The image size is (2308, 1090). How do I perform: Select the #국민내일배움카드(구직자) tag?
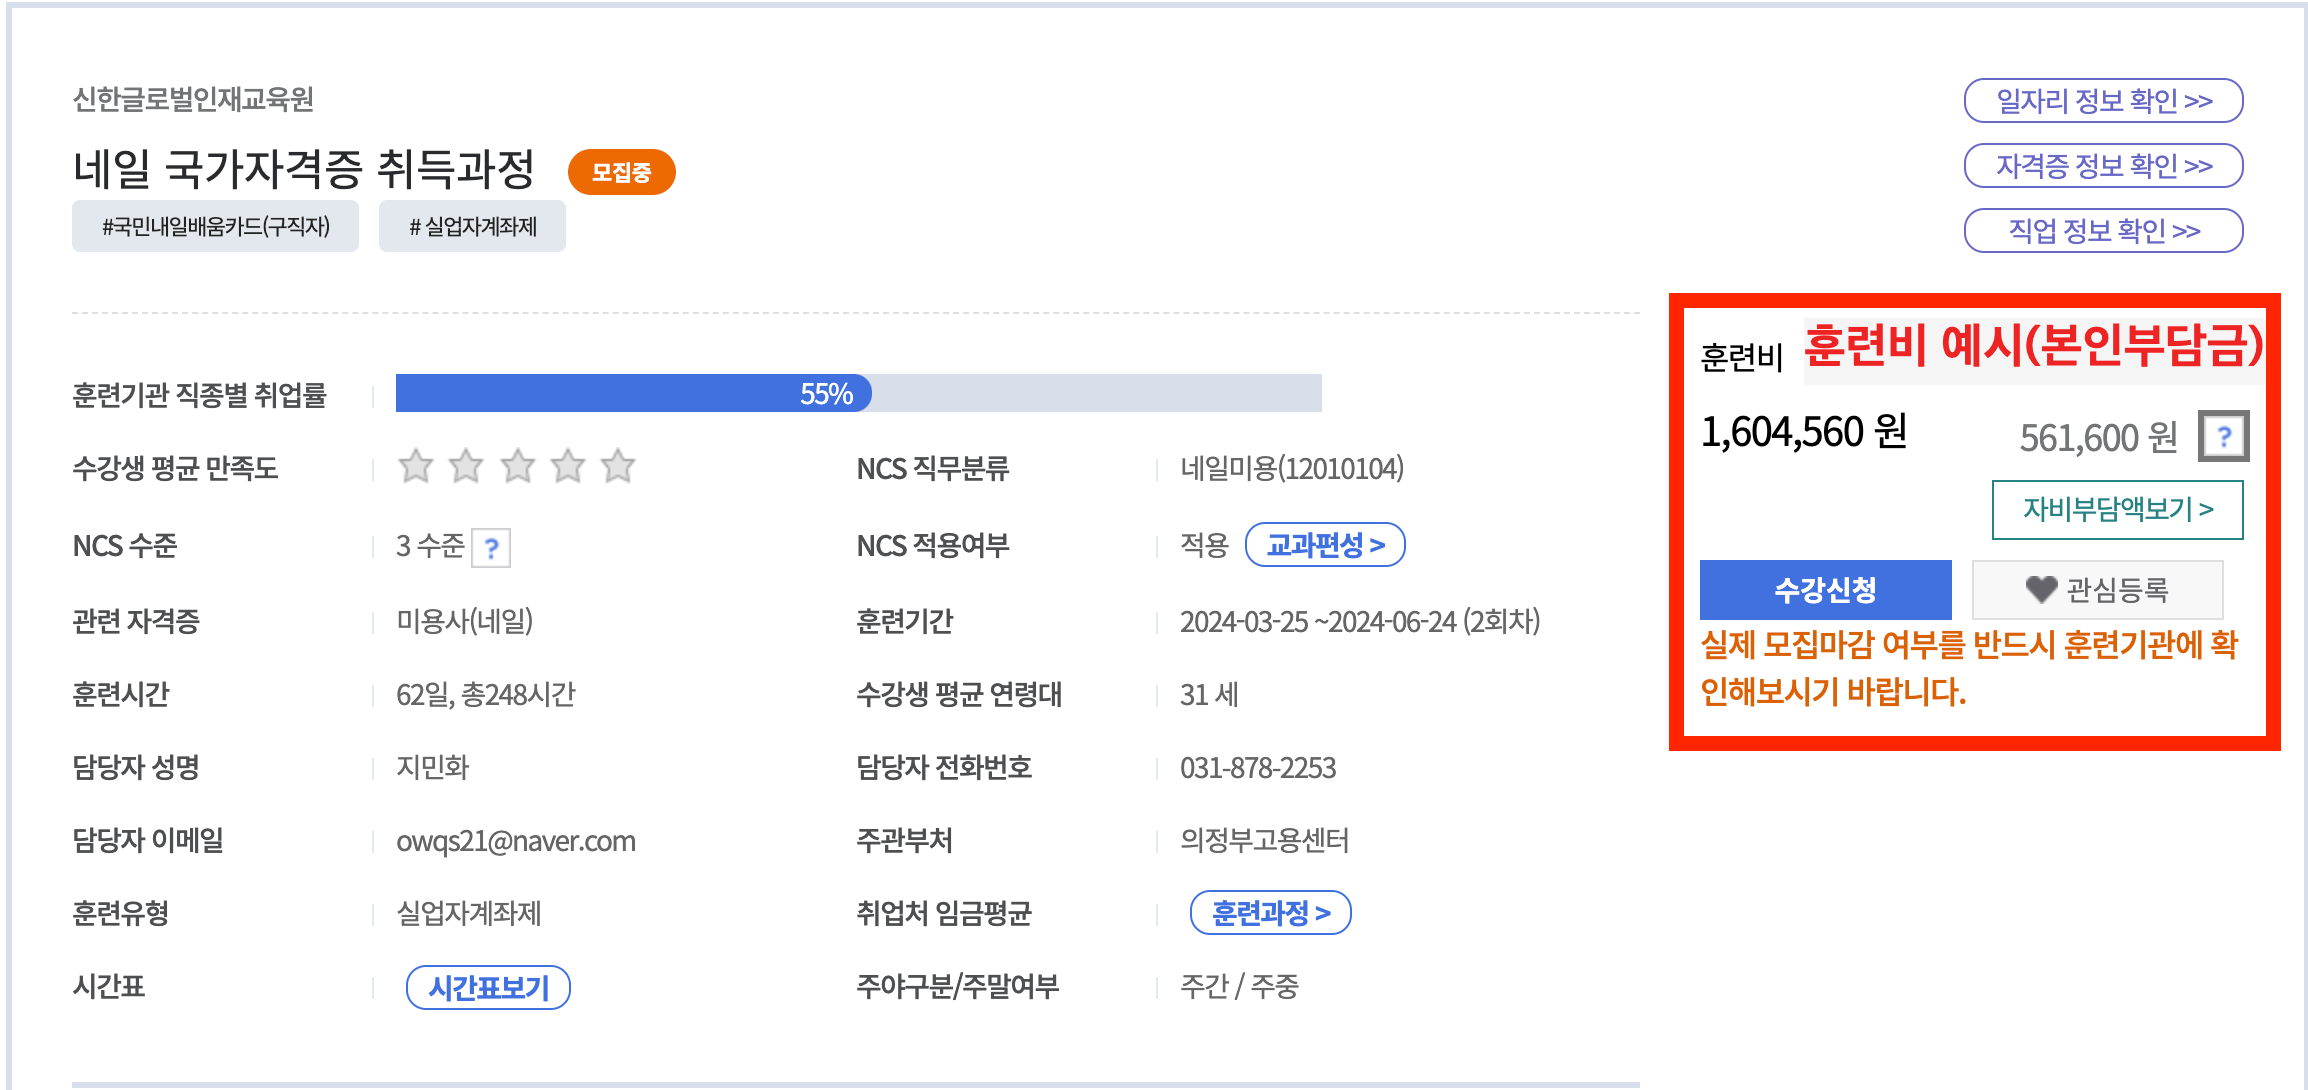(x=215, y=227)
